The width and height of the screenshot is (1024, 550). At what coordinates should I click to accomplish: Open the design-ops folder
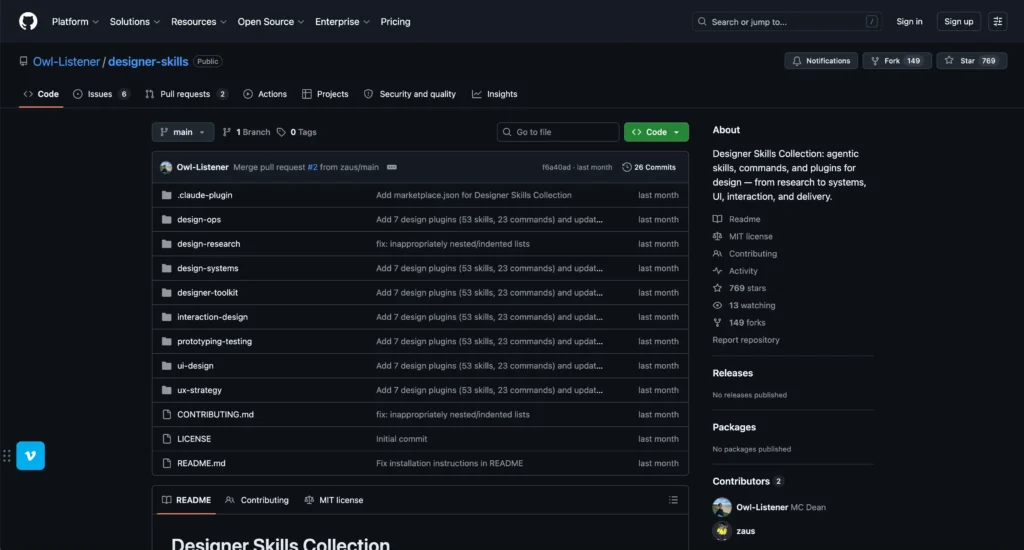[x=199, y=219]
